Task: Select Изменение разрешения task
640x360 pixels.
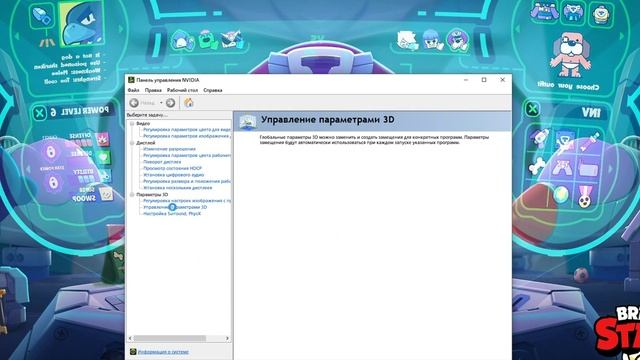Action: point(169,149)
